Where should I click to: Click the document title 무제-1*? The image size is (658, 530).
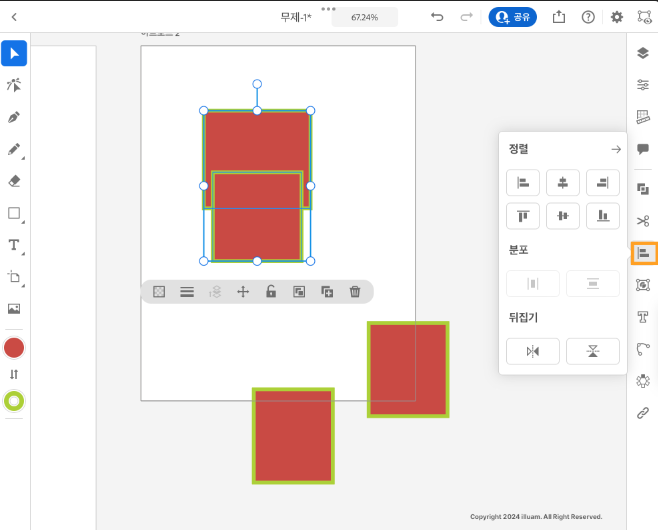click(x=296, y=17)
